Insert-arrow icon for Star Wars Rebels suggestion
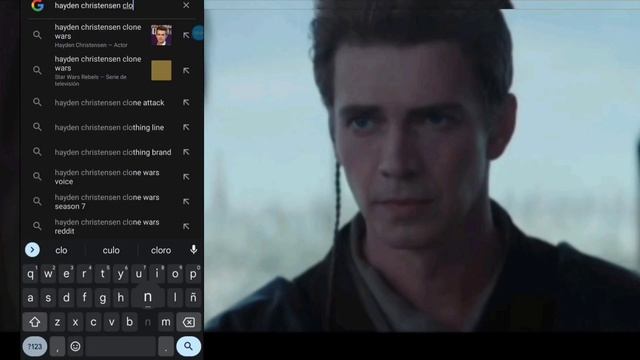 [186, 71]
